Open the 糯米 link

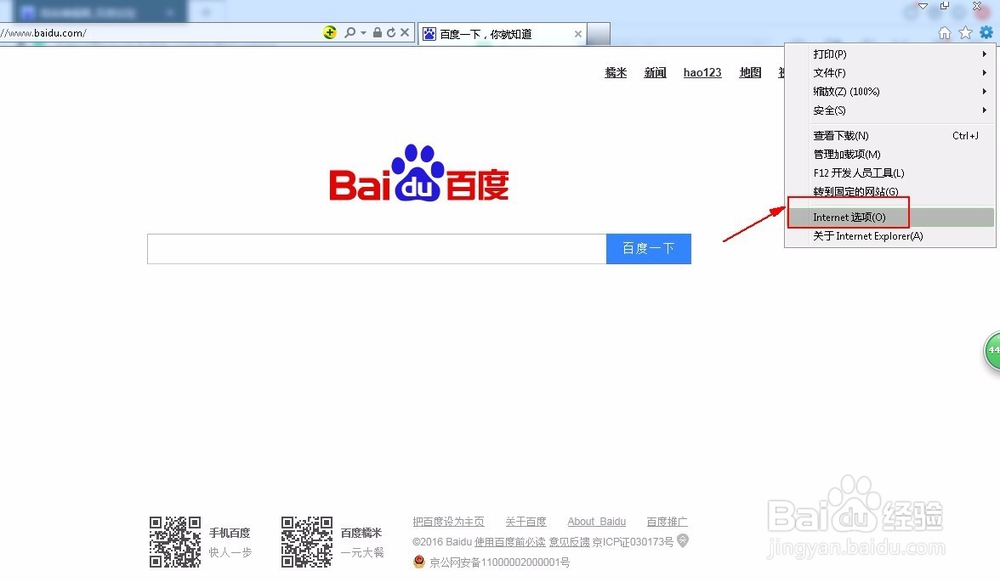pyautogui.click(x=615, y=73)
